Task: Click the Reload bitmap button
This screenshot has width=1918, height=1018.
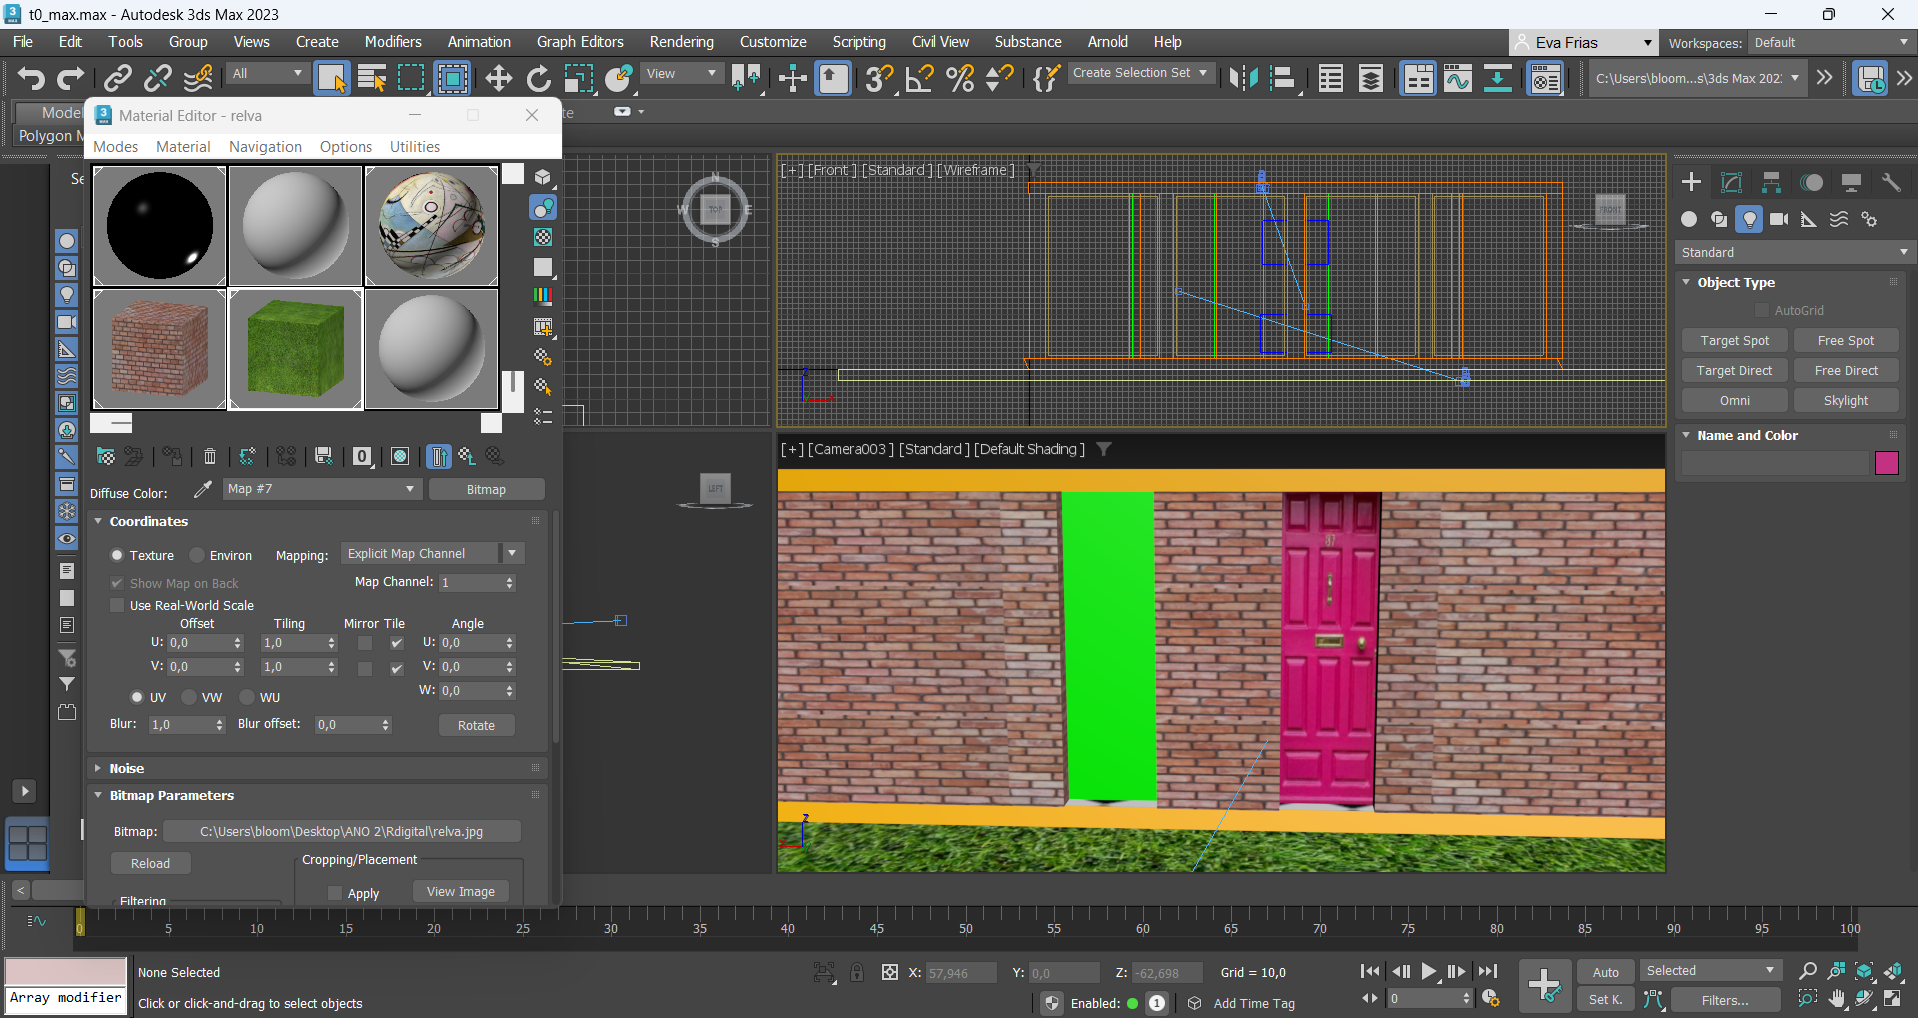Action: click(x=150, y=863)
